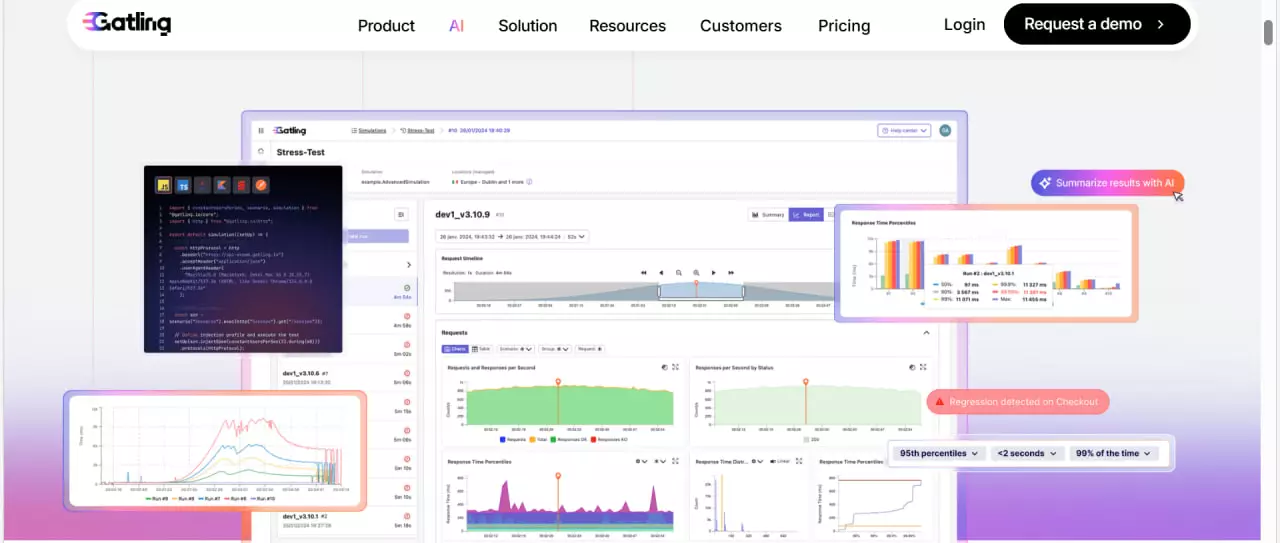Expand Response Time Percentiles area chart fullscreen
The image size is (1280, 543).
click(x=676, y=461)
